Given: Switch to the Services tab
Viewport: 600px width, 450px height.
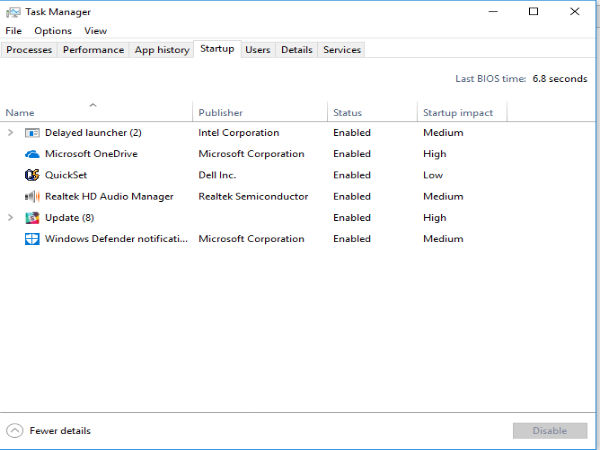Looking at the screenshot, I should pyautogui.click(x=342, y=50).
